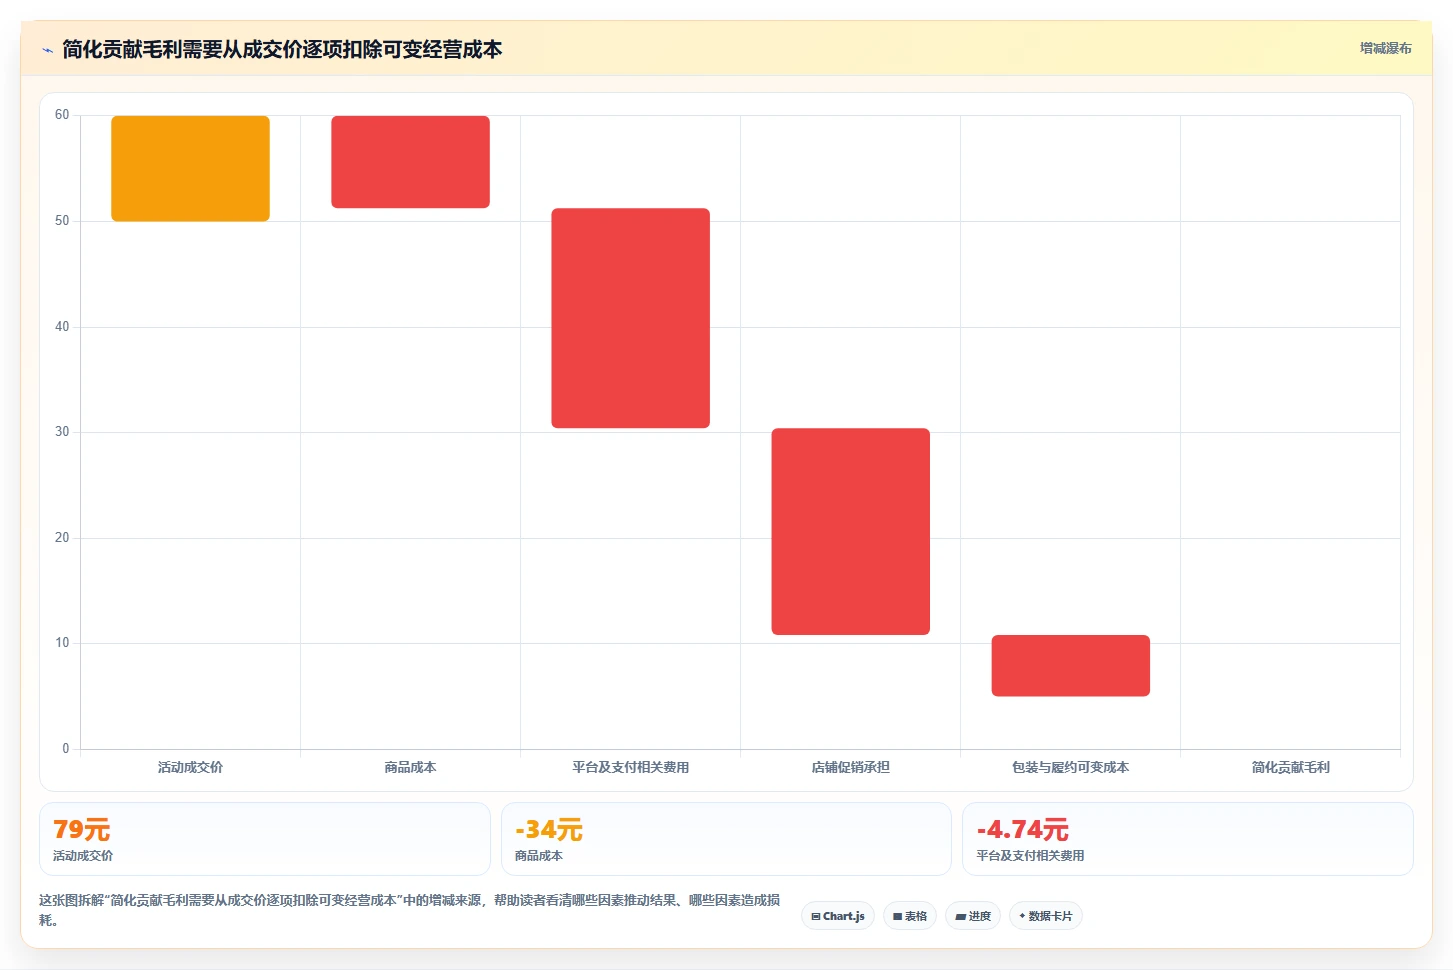Click the 表格 tag

coord(910,916)
